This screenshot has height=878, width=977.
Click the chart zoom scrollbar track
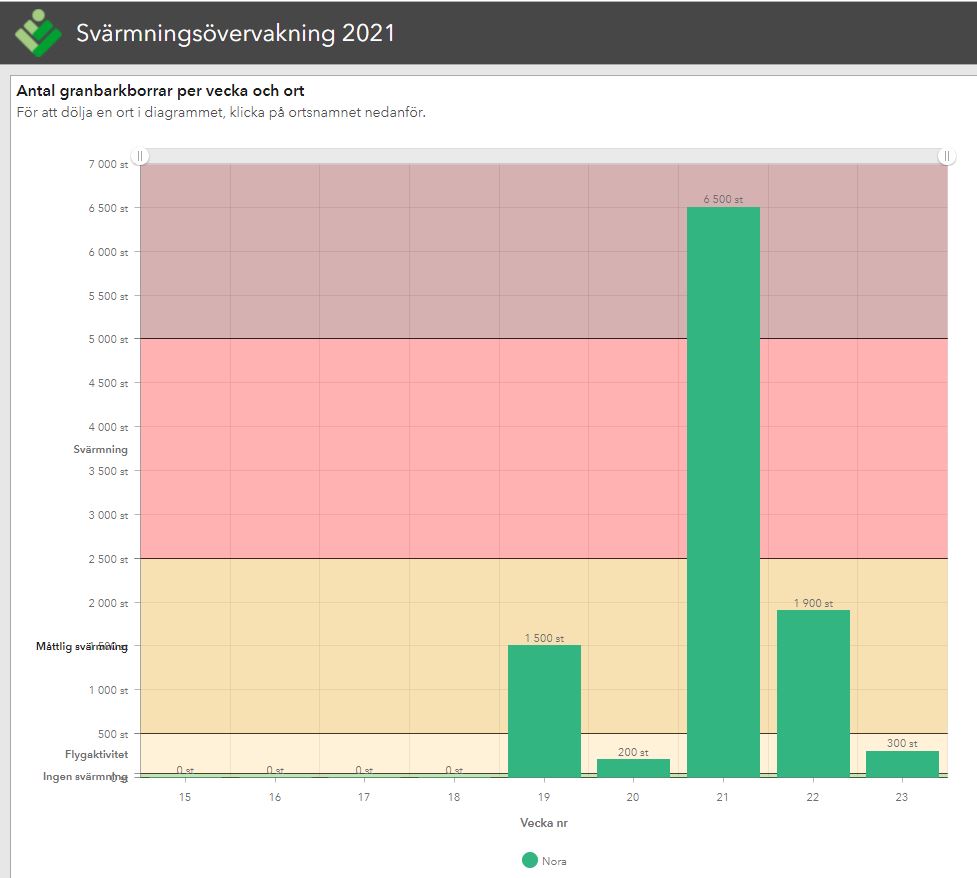pyautogui.click(x=543, y=156)
